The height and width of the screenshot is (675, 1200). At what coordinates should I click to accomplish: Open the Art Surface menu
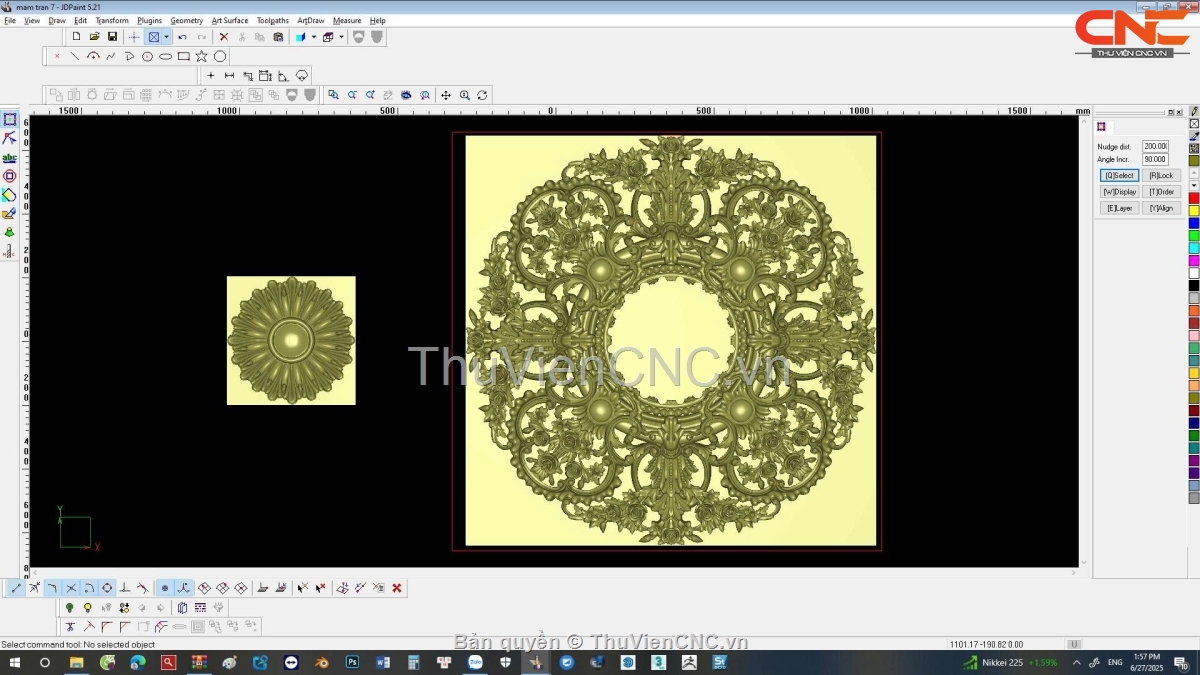click(230, 20)
